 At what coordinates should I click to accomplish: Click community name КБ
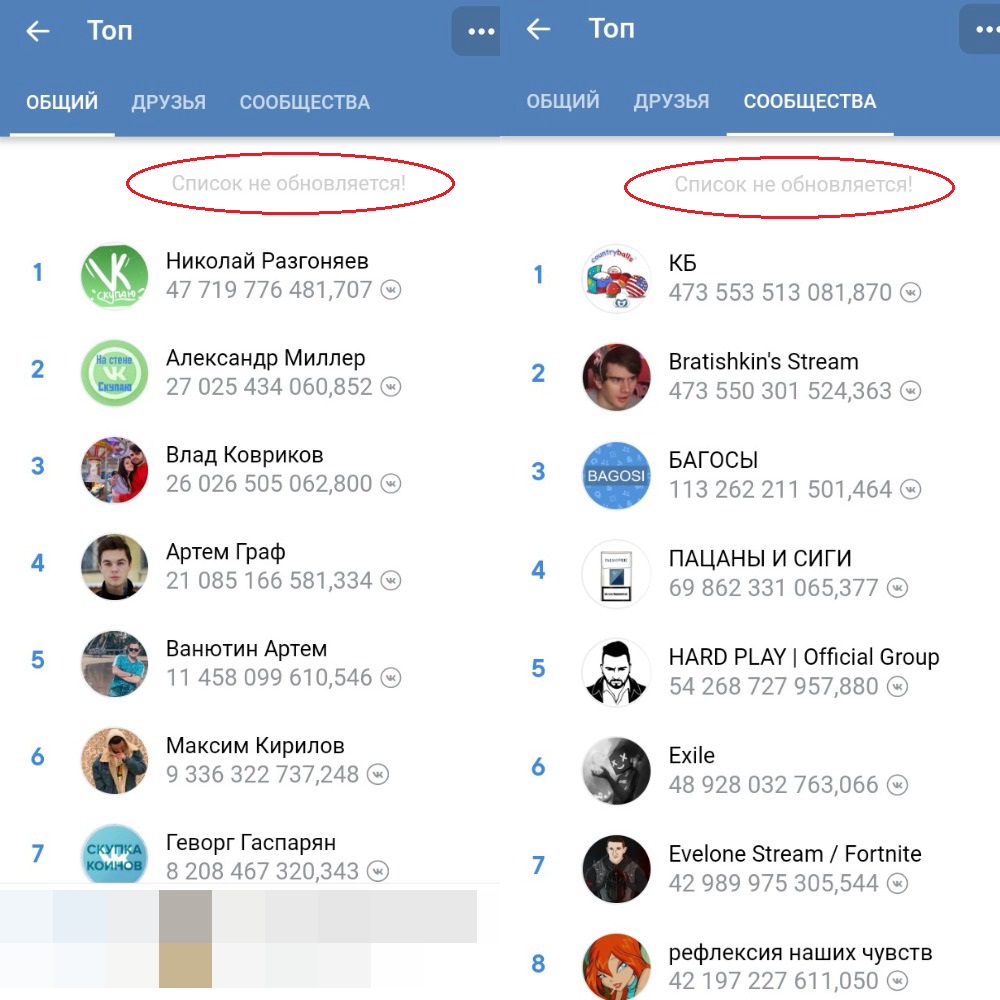(x=682, y=263)
